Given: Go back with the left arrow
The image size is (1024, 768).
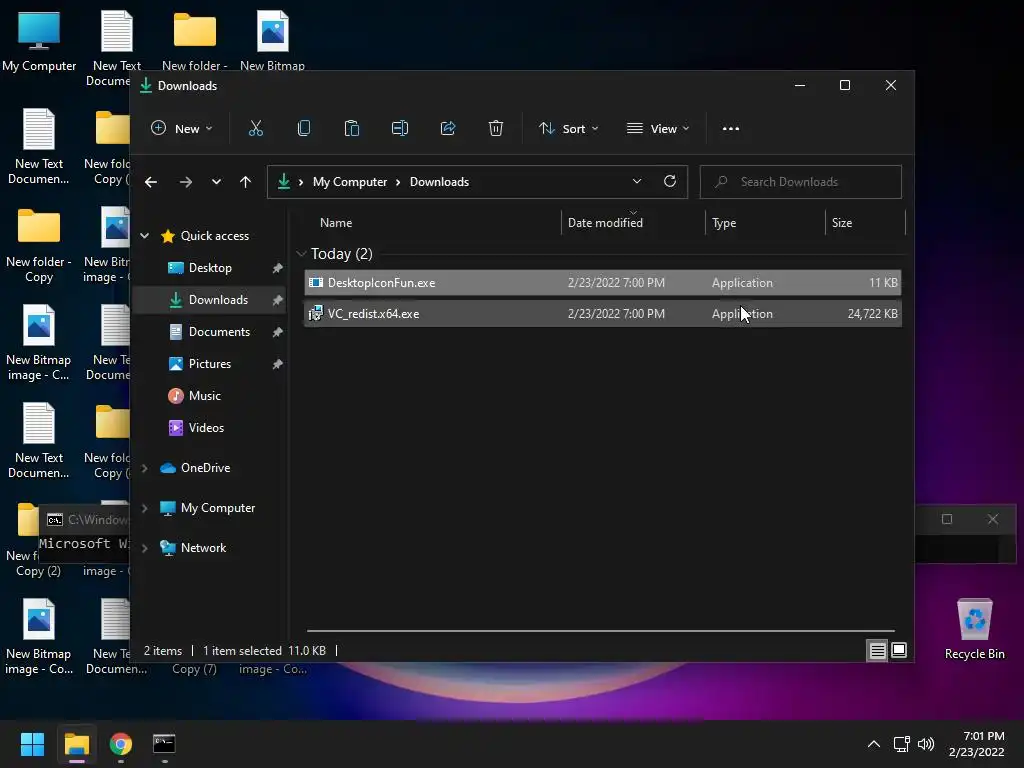Looking at the screenshot, I should [x=151, y=182].
